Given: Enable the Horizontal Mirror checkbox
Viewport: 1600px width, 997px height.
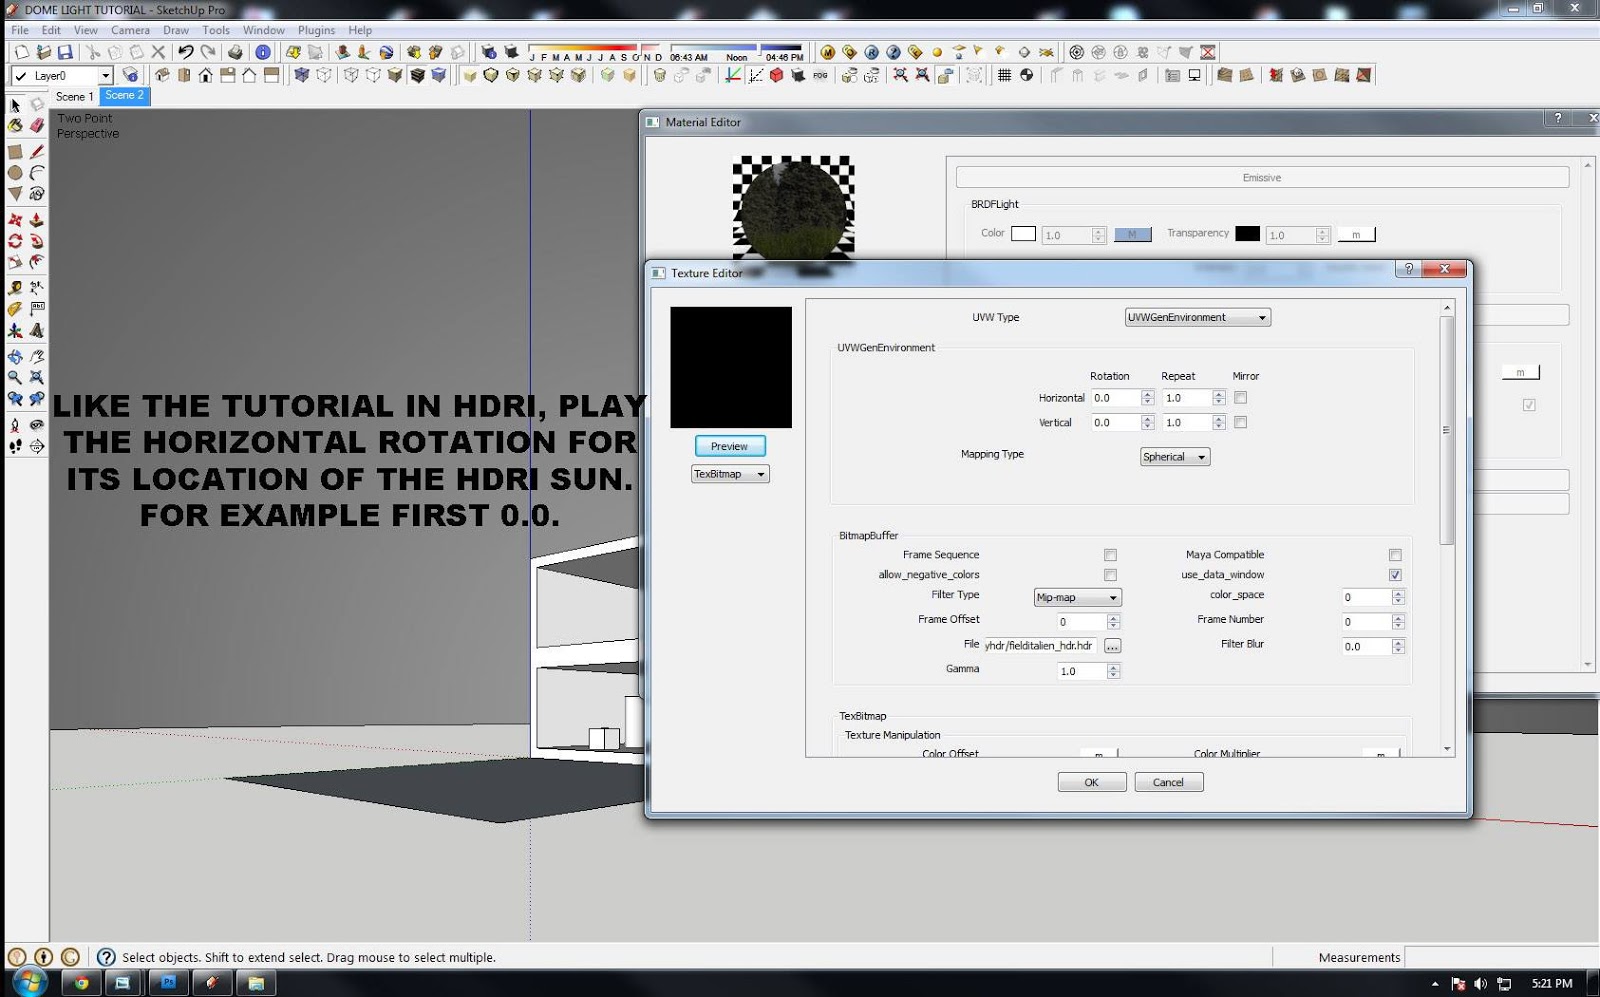Looking at the screenshot, I should 1241,397.
